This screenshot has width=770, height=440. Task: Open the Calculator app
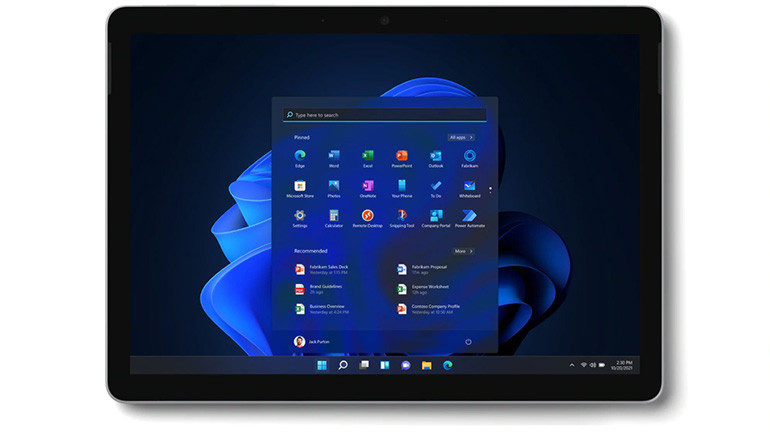tap(333, 216)
